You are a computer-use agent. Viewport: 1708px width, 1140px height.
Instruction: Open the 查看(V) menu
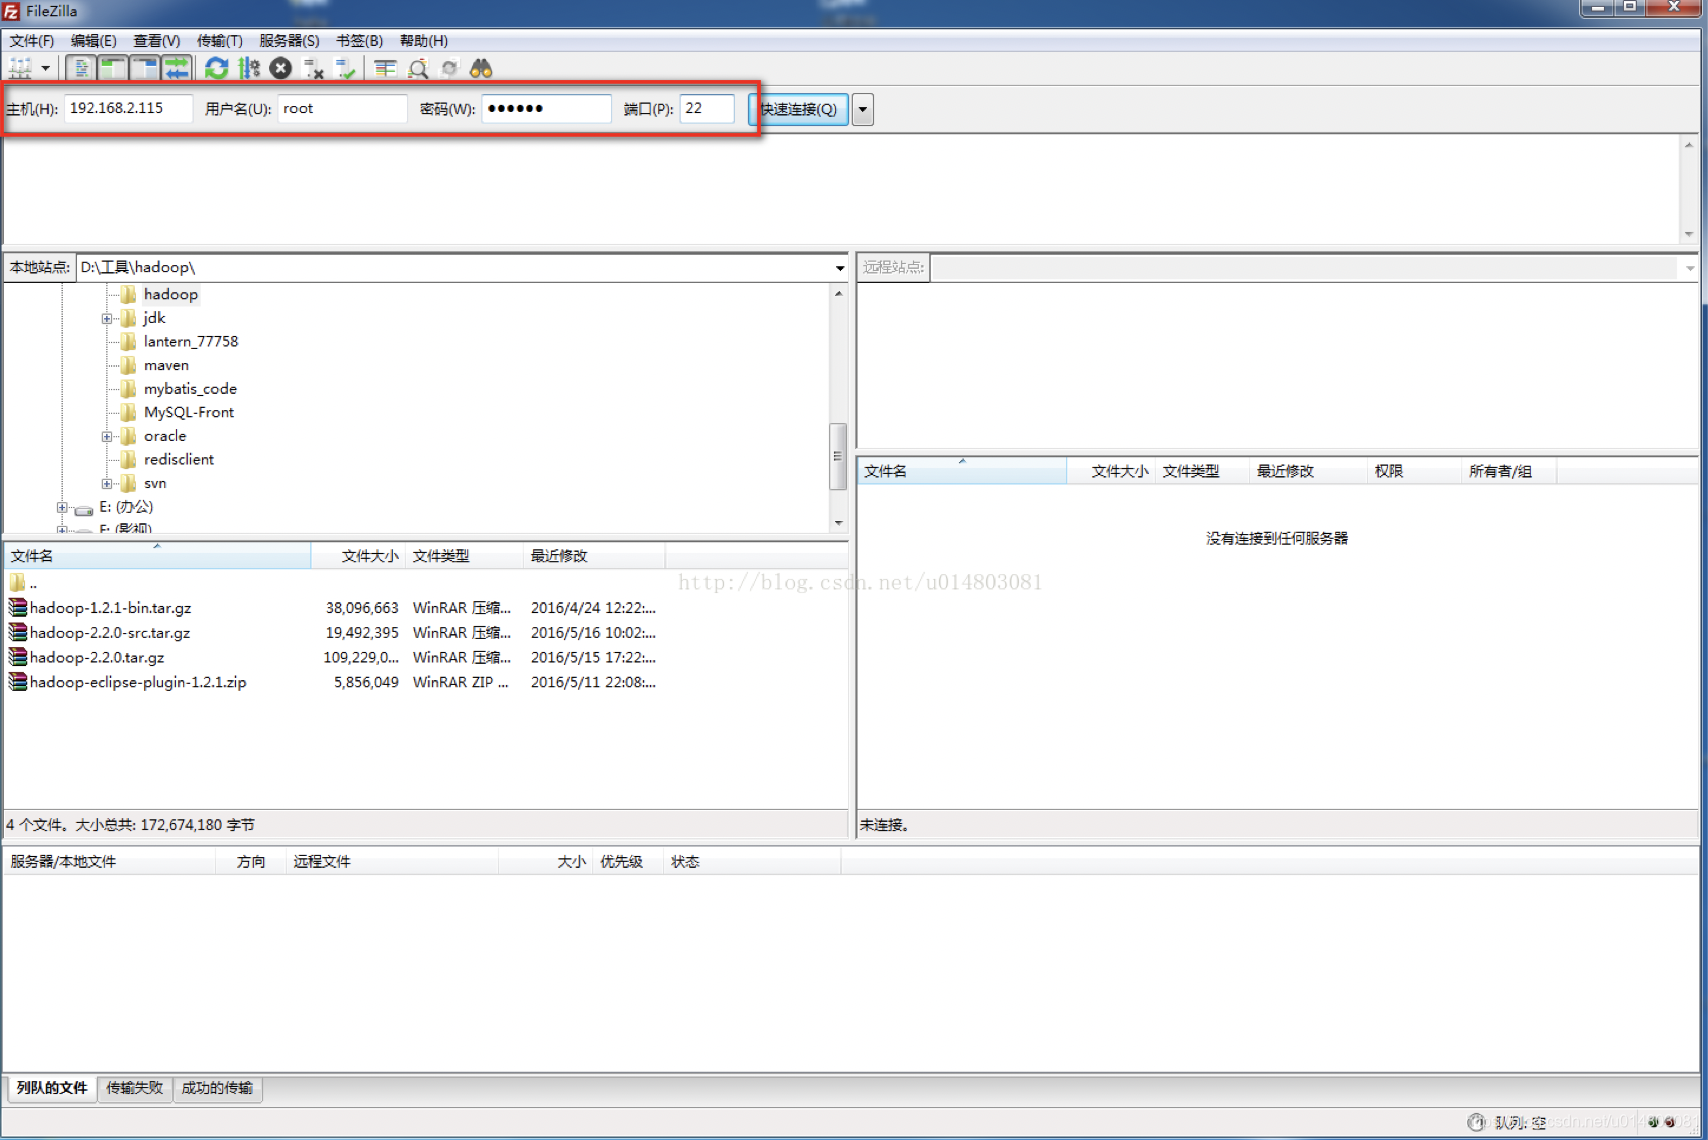[157, 40]
